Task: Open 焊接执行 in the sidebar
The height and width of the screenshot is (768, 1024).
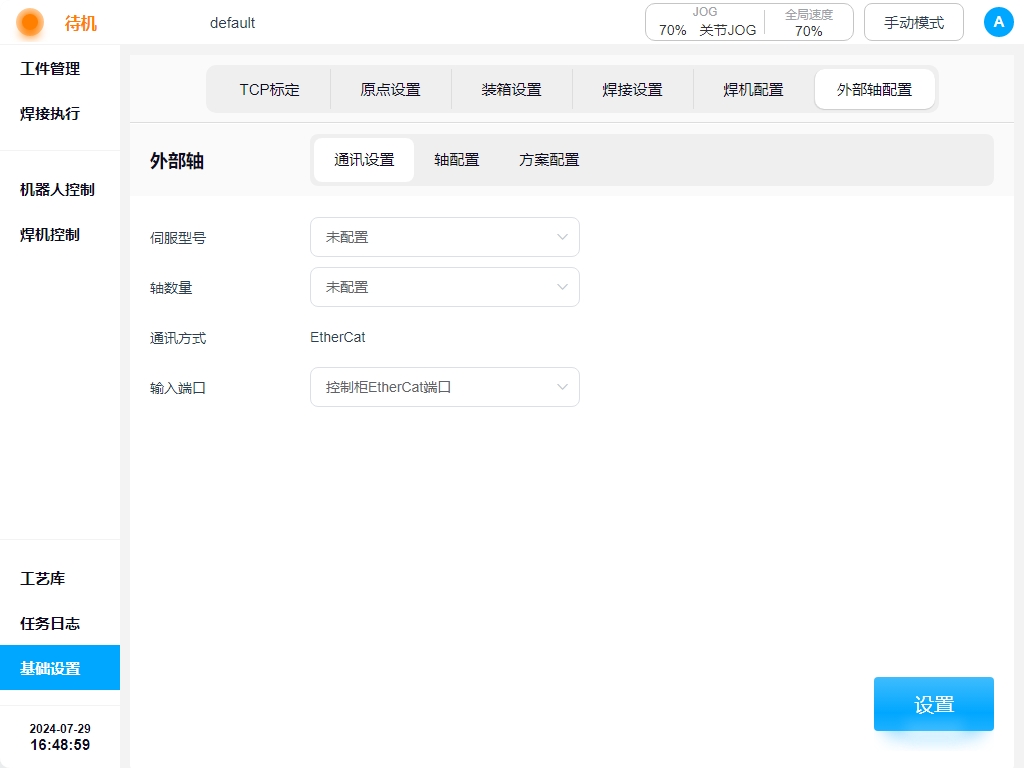Action: (x=50, y=114)
